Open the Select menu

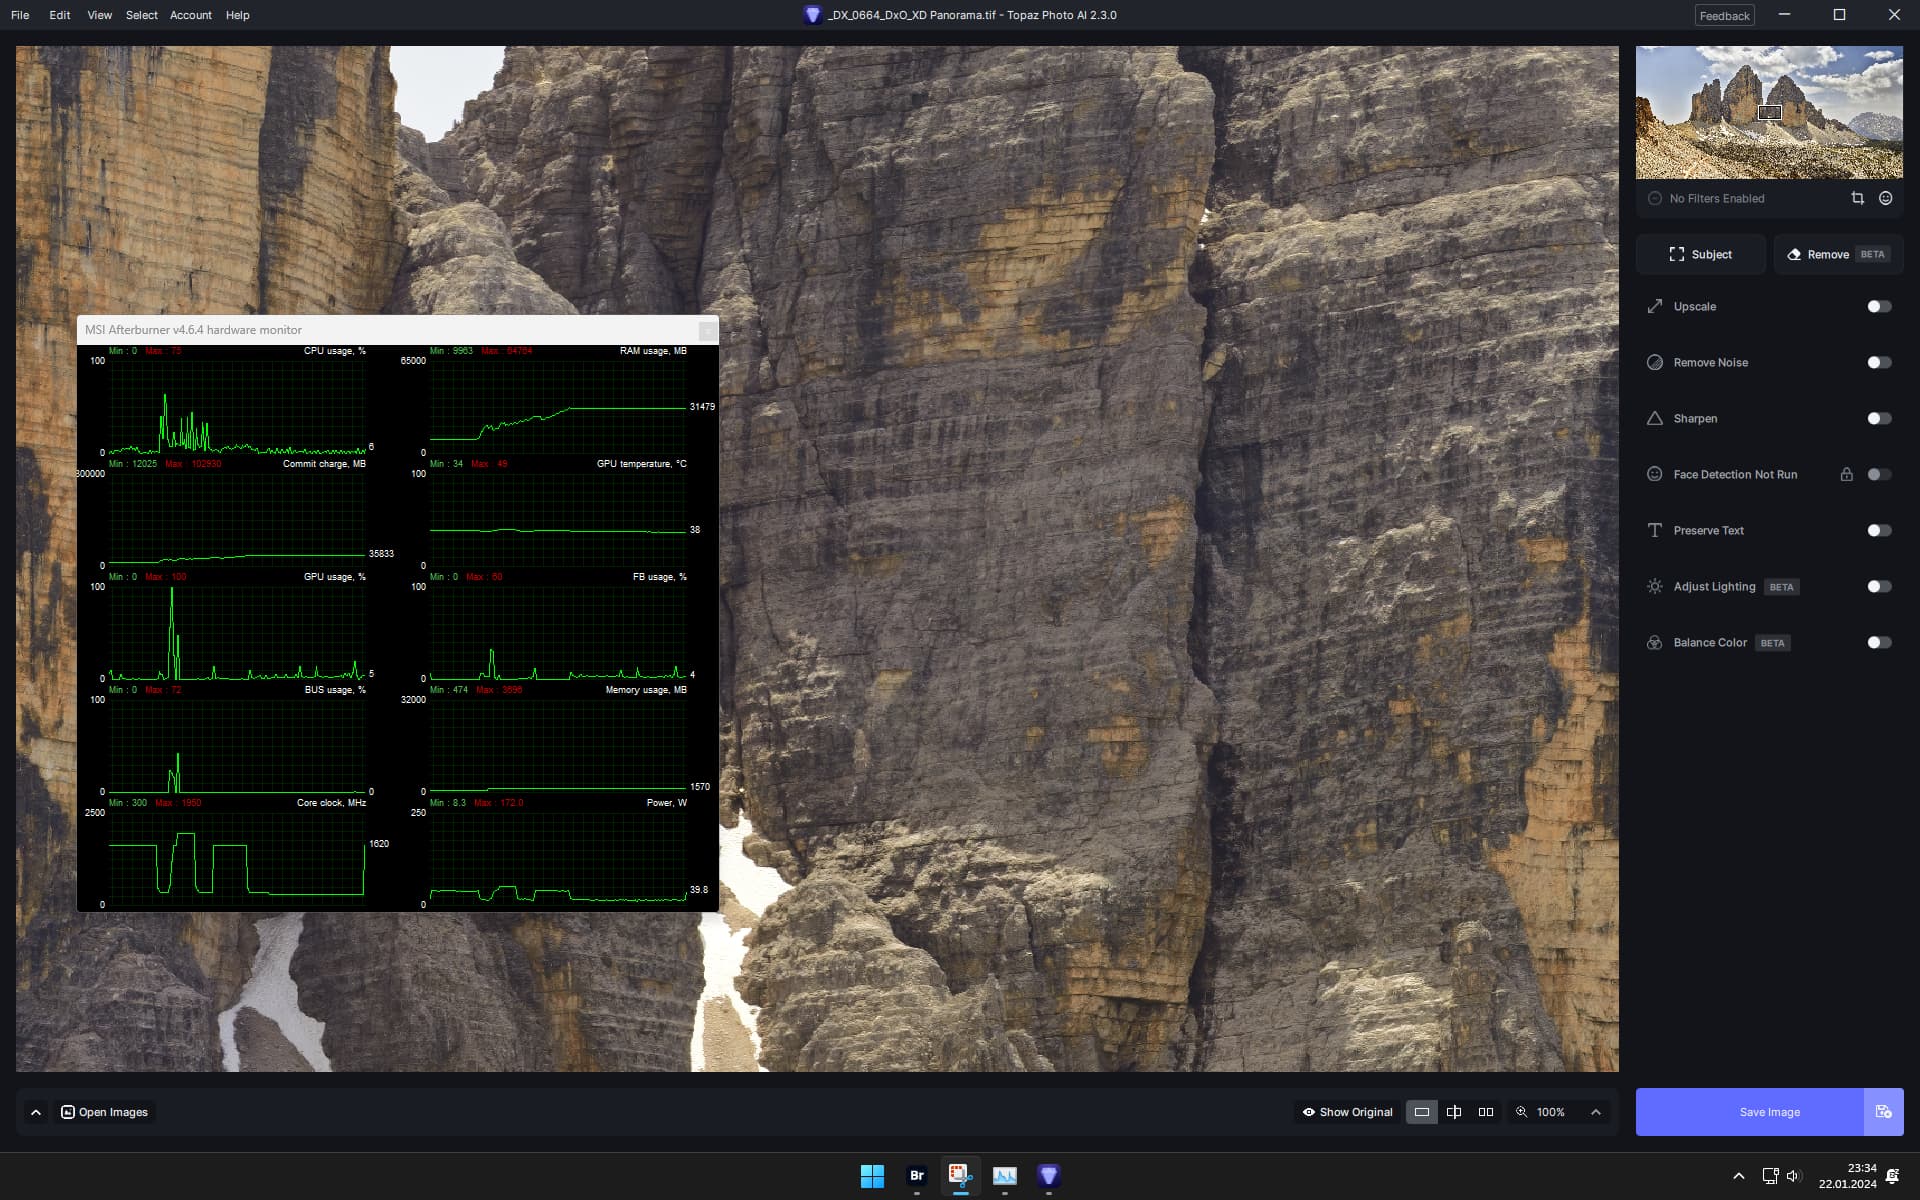[141, 15]
